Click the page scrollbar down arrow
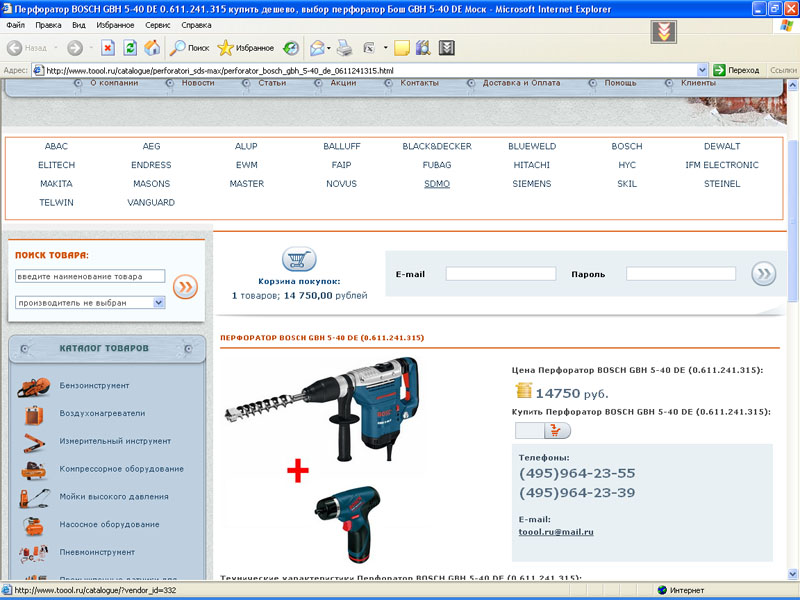The image size is (800, 600). 793,574
